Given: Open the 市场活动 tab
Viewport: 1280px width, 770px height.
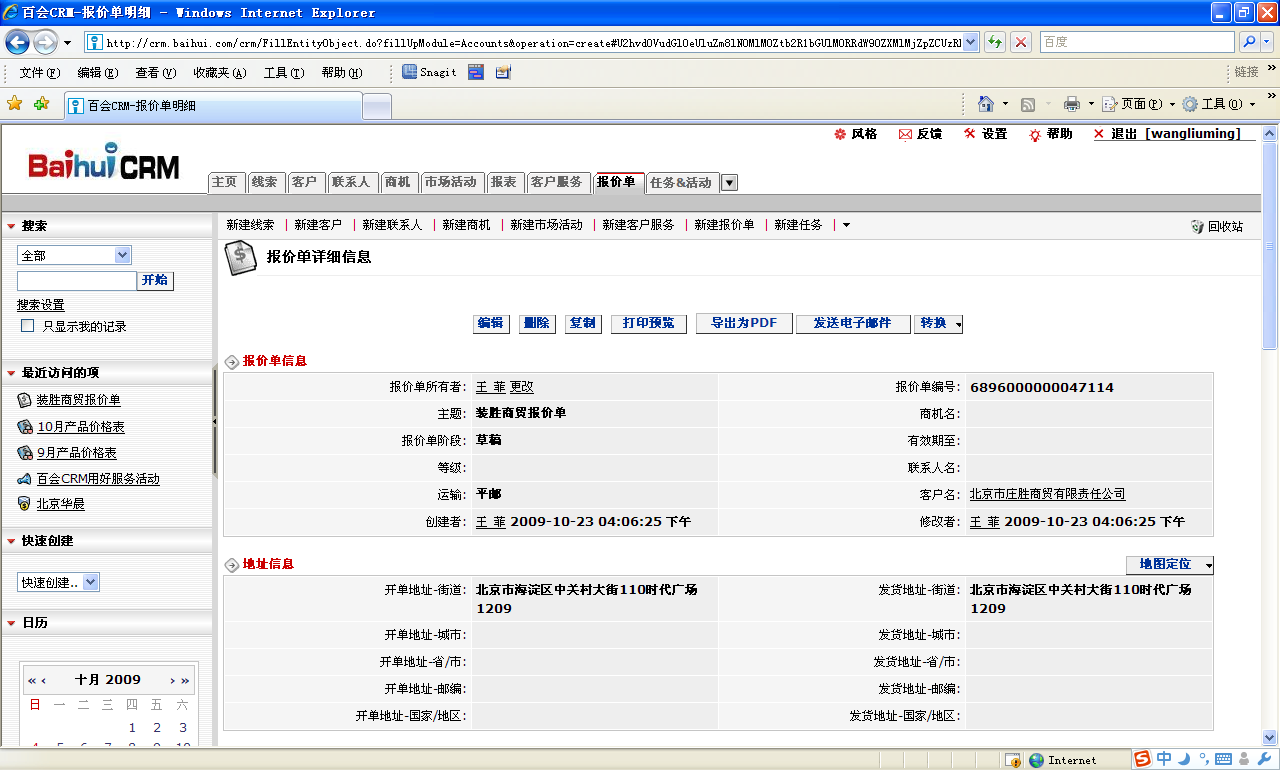Looking at the screenshot, I should click(x=450, y=182).
